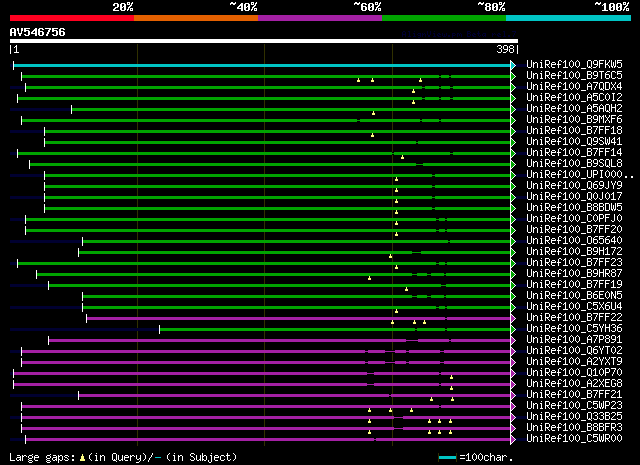Click the 'Large gaps' legend text
The width and height of the screenshot is (640, 465).
42,458
